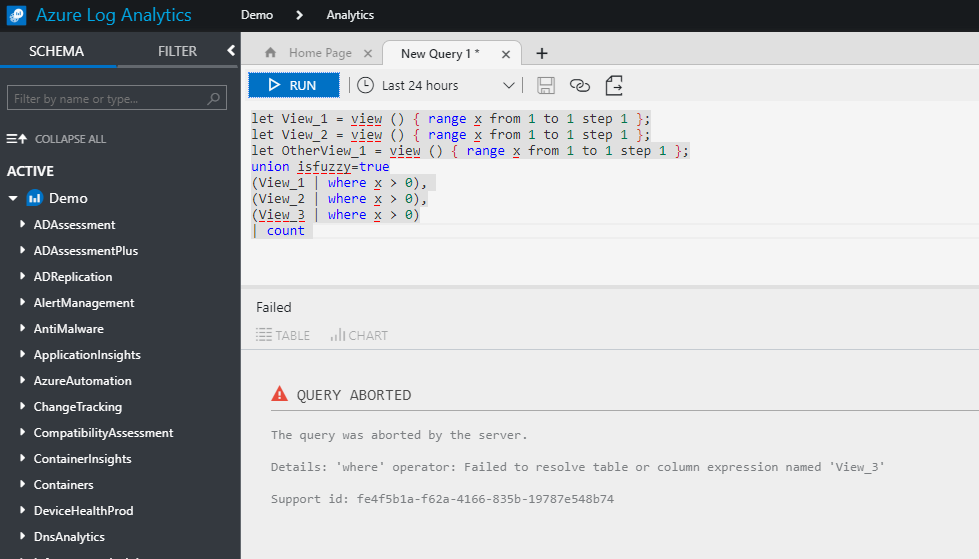Add a new query tab with plus icon

click(x=541, y=54)
